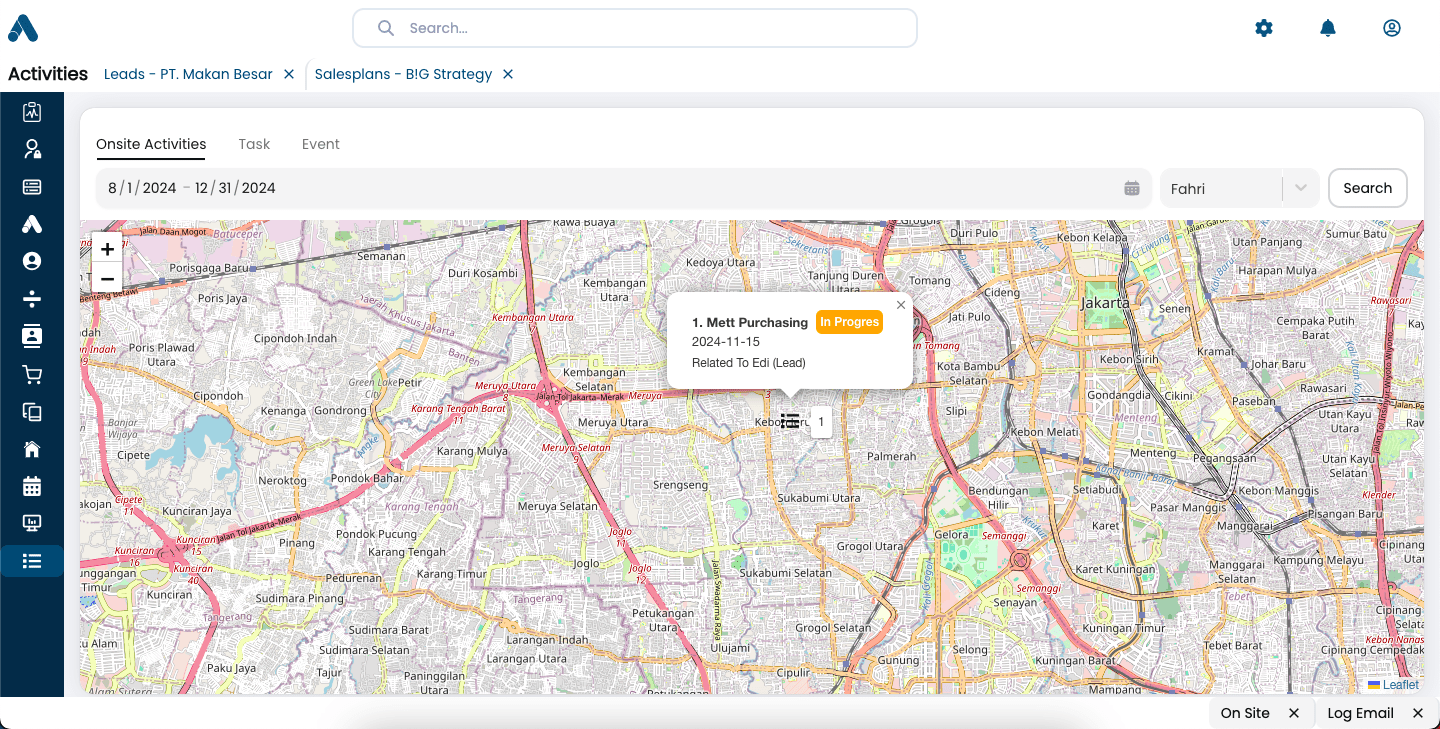Image resolution: width=1440 pixels, height=729 pixels.
Task: Open the On Site bottom panel
Action: [1245, 713]
